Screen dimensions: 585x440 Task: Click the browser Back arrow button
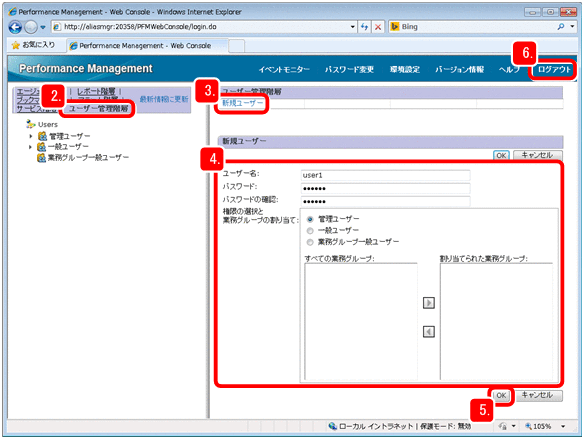click(x=15, y=27)
